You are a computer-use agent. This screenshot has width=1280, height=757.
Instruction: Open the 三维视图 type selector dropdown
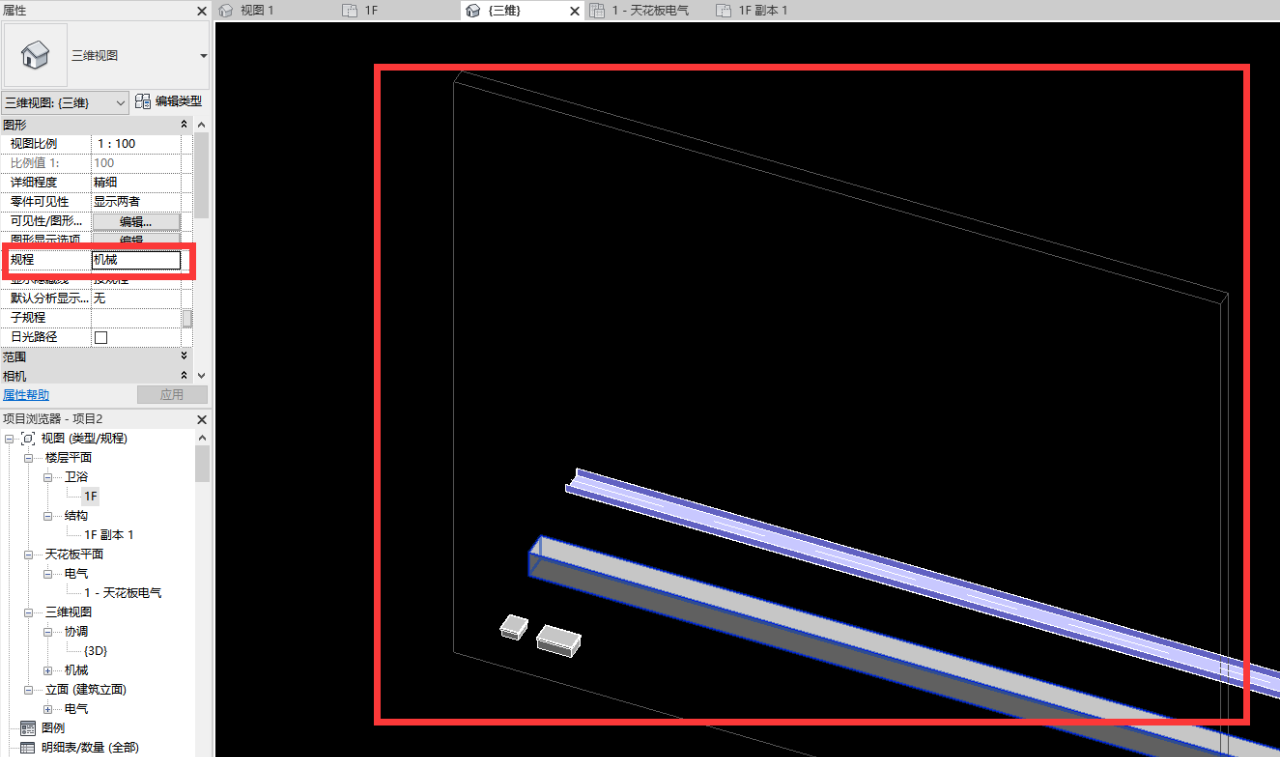coord(203,56)
